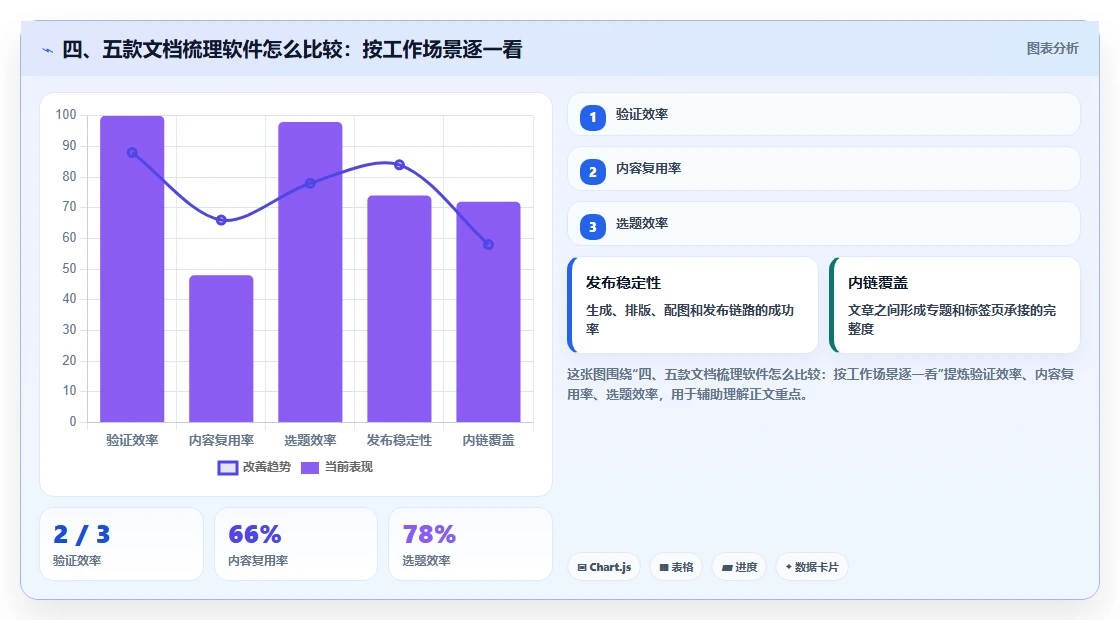
Task: Click the 内容复用率 bar in the chart
Action: (221, 349)
